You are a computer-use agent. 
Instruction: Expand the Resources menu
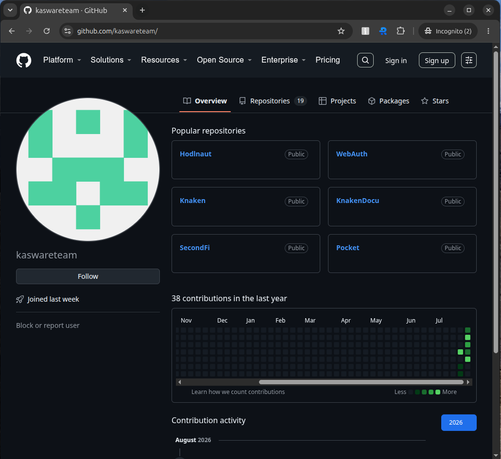[164, 60]
